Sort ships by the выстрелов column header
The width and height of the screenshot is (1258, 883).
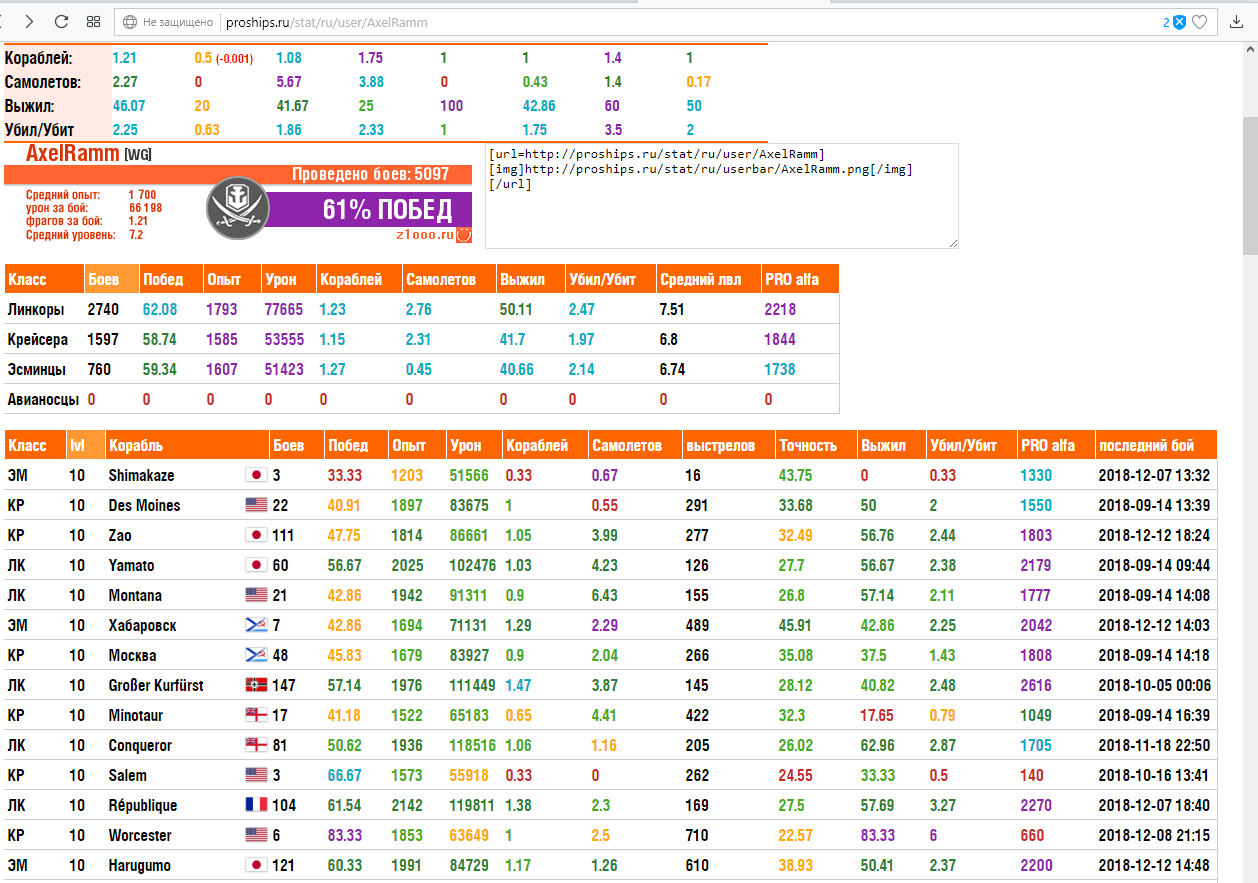[x=727, y=445]
